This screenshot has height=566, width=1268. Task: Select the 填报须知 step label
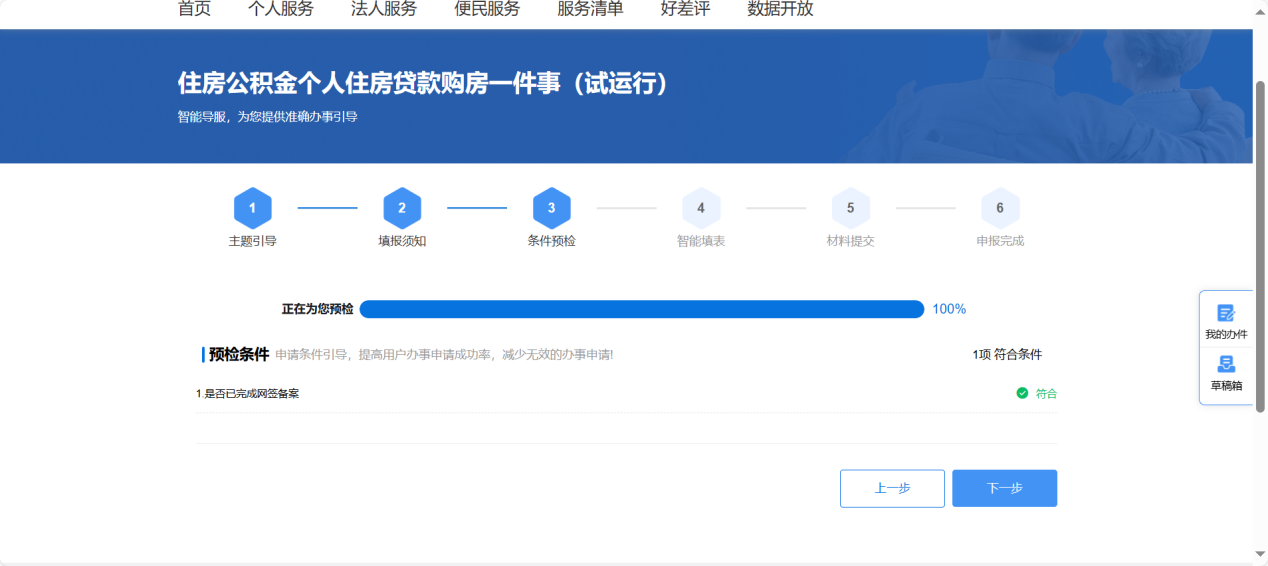point(402,241)
